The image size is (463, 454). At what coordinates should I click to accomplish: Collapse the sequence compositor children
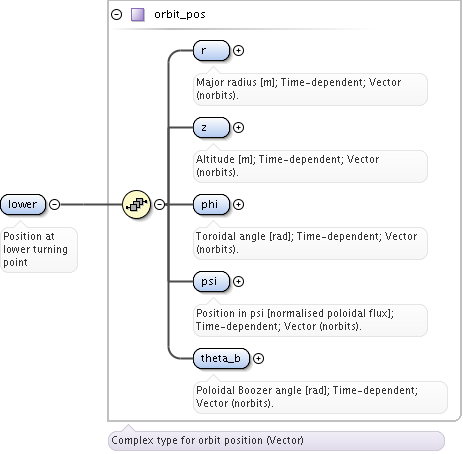[160, 204]
